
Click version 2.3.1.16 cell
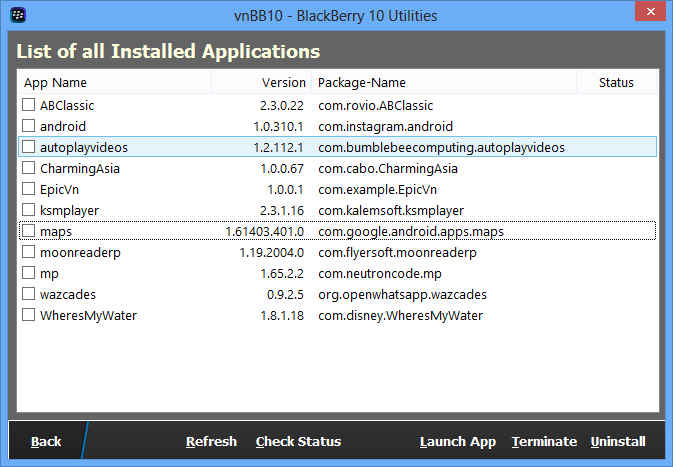click(282, 211)
